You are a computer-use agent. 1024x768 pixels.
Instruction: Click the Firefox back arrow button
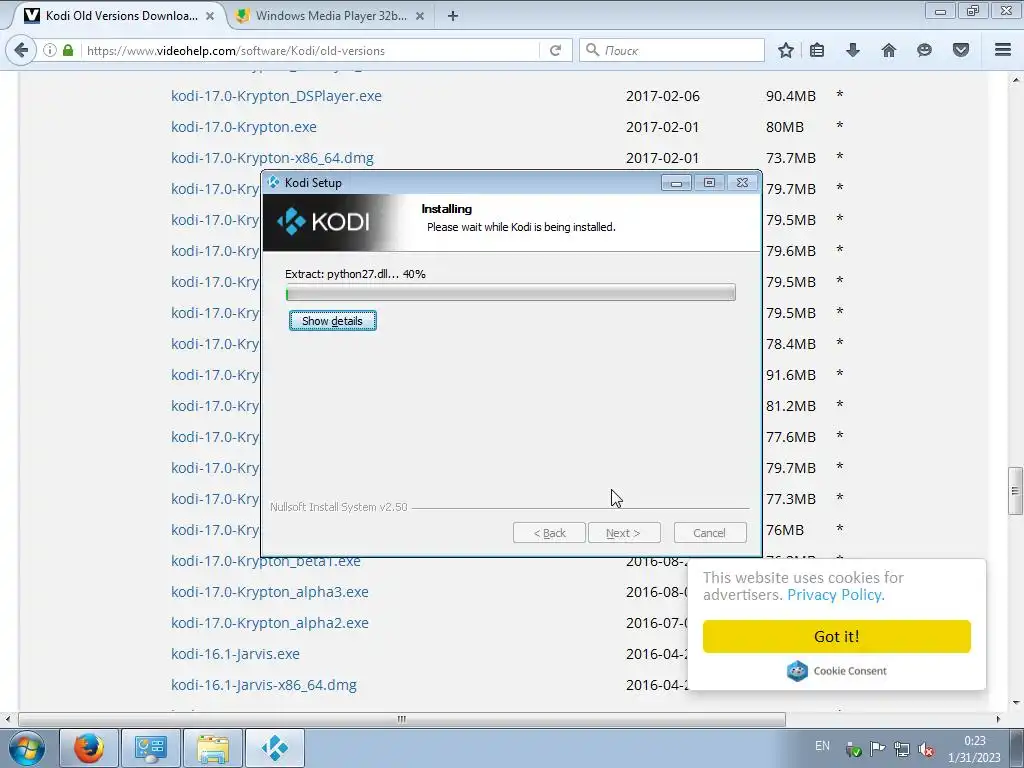22,50
